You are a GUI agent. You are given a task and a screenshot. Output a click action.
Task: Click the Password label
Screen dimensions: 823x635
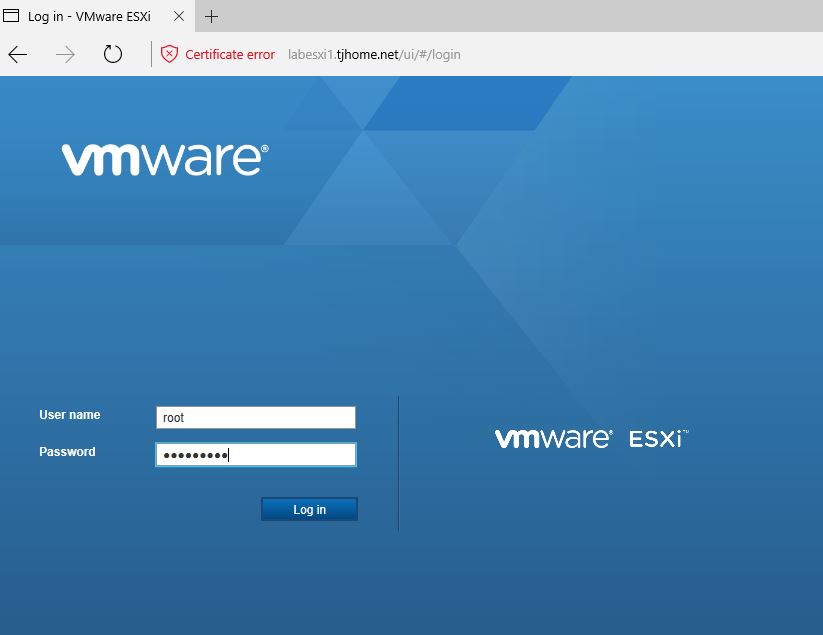point(67,452)
